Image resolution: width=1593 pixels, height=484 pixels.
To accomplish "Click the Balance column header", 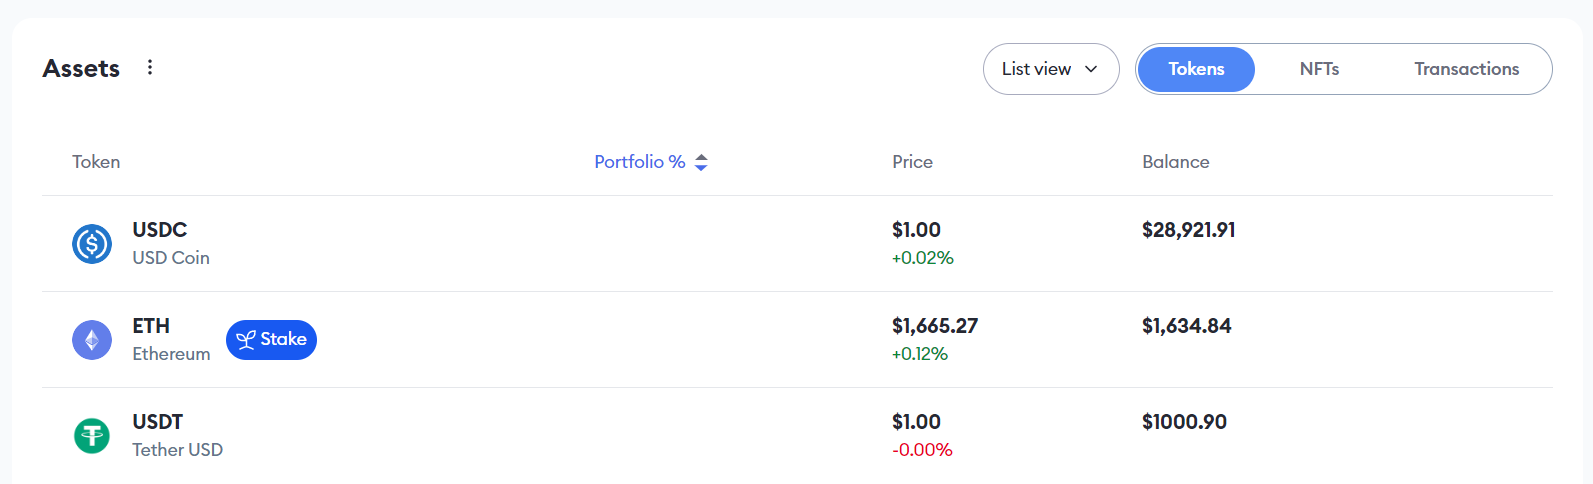I will click(x=1175, y=162).
